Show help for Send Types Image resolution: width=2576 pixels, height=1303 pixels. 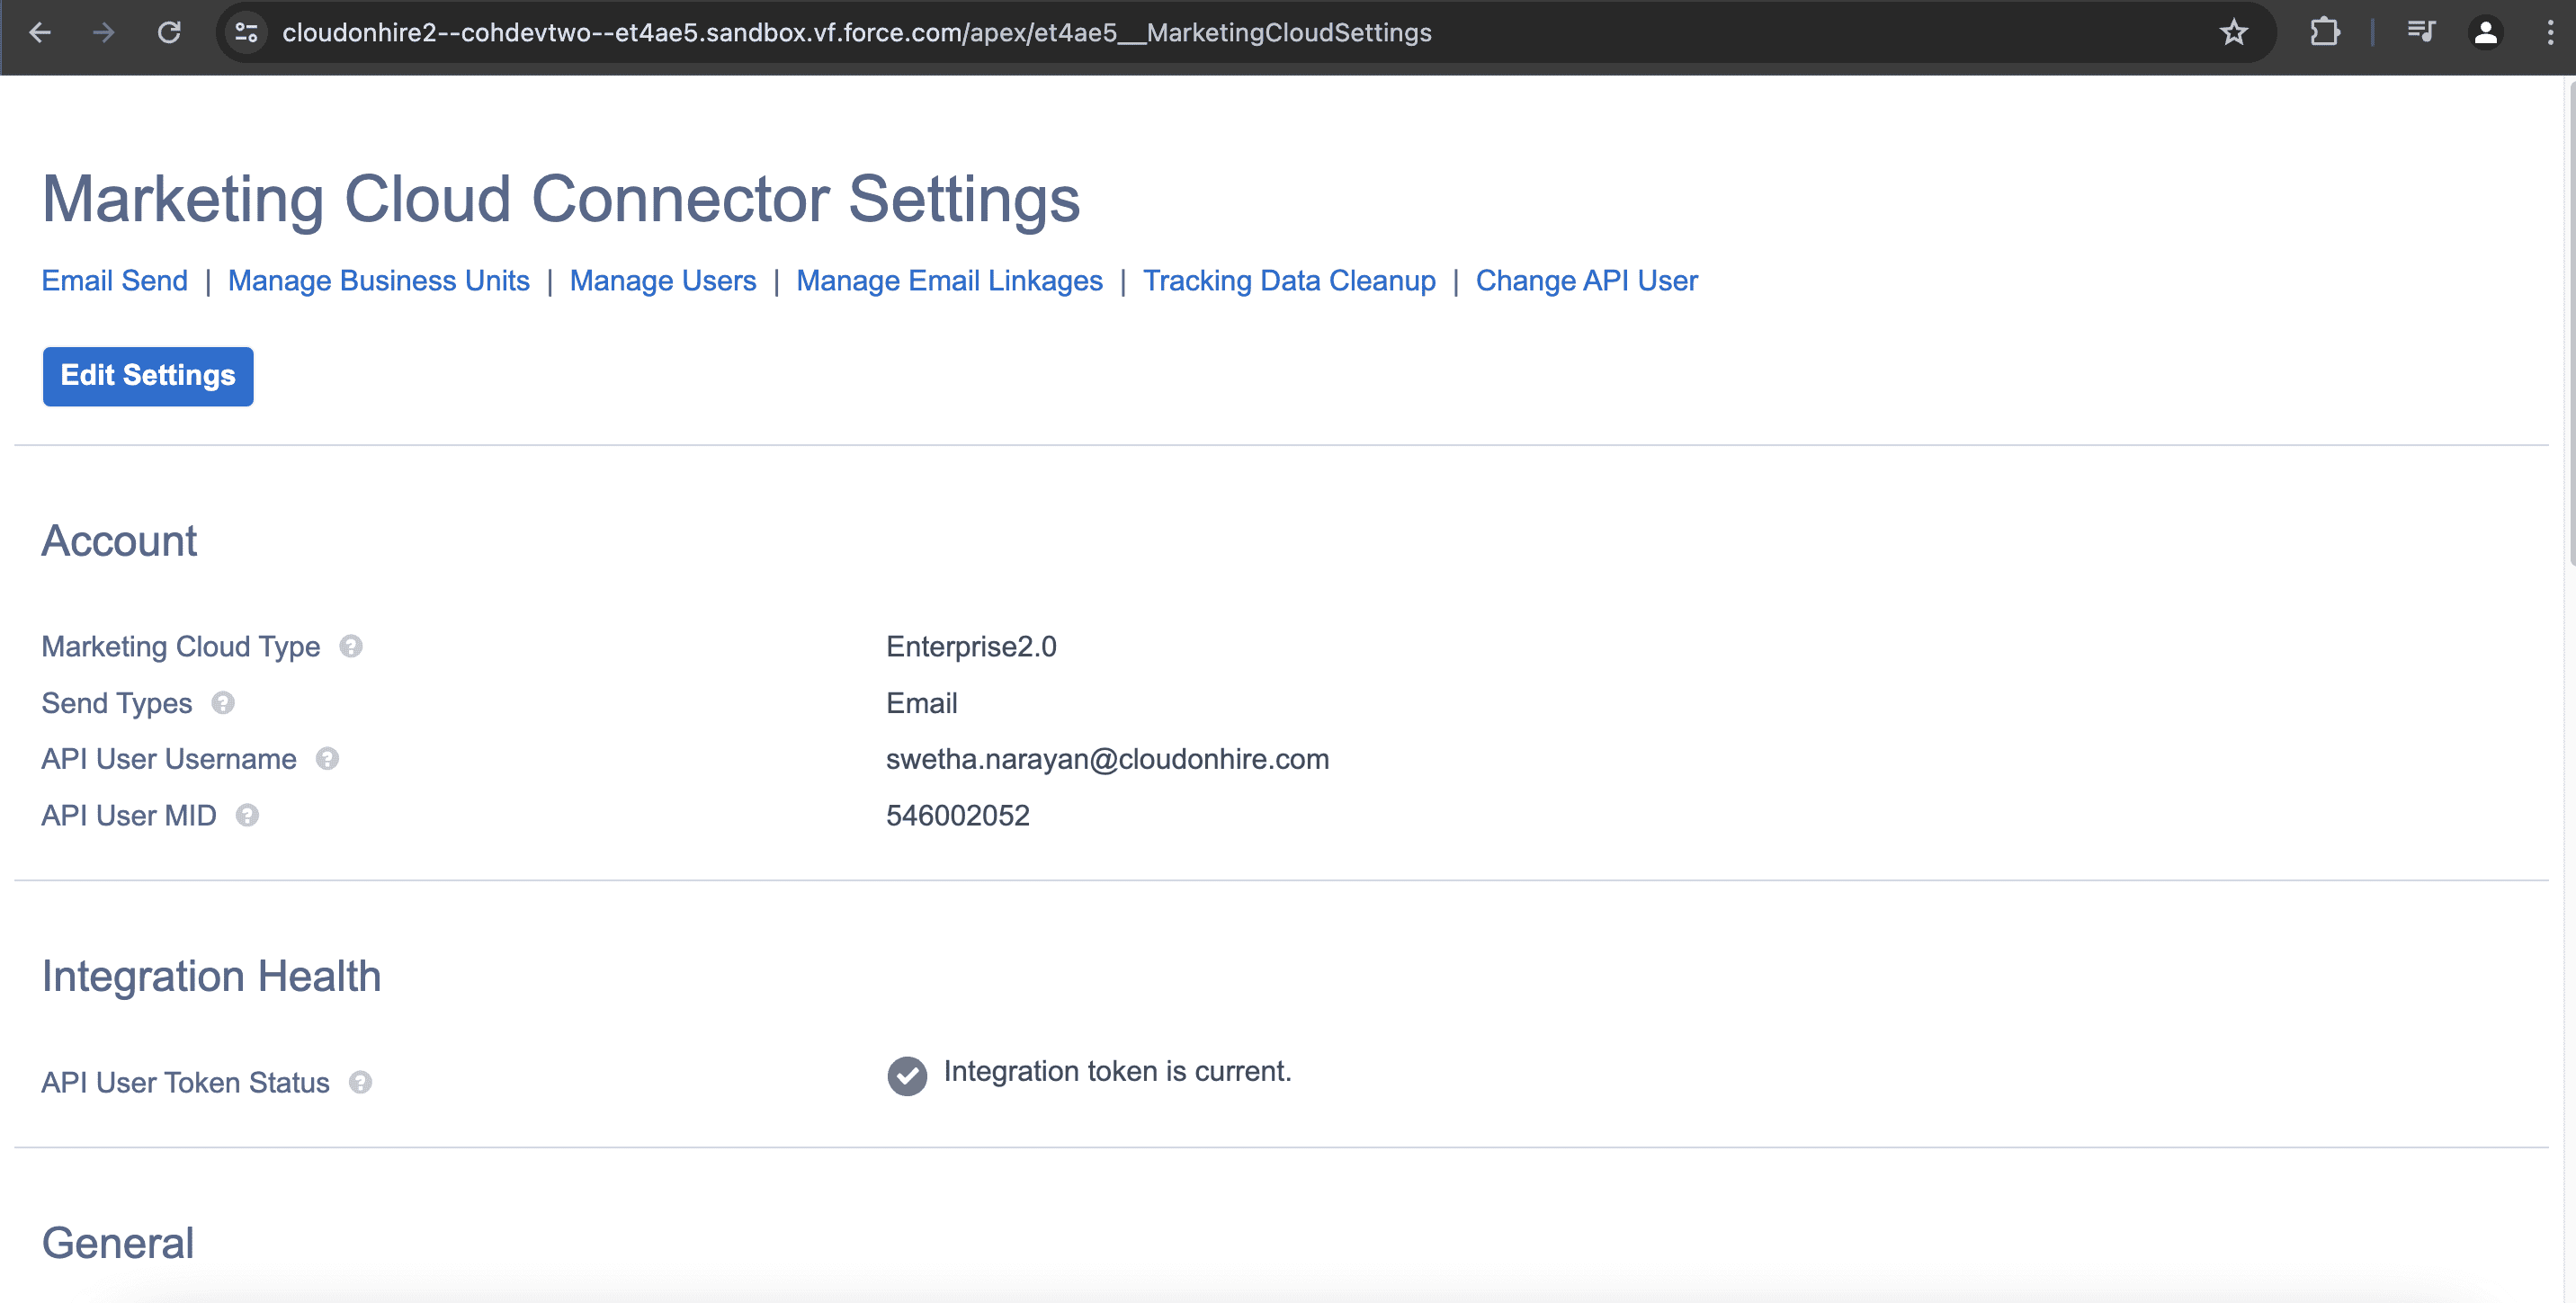(x=223, y=703)
